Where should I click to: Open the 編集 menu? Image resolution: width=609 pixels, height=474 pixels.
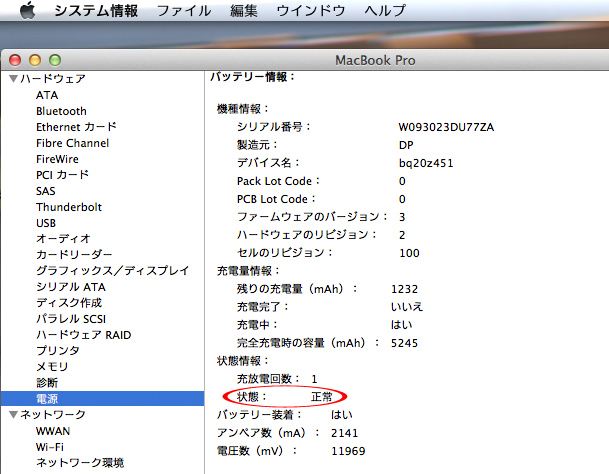click(244, 10)
